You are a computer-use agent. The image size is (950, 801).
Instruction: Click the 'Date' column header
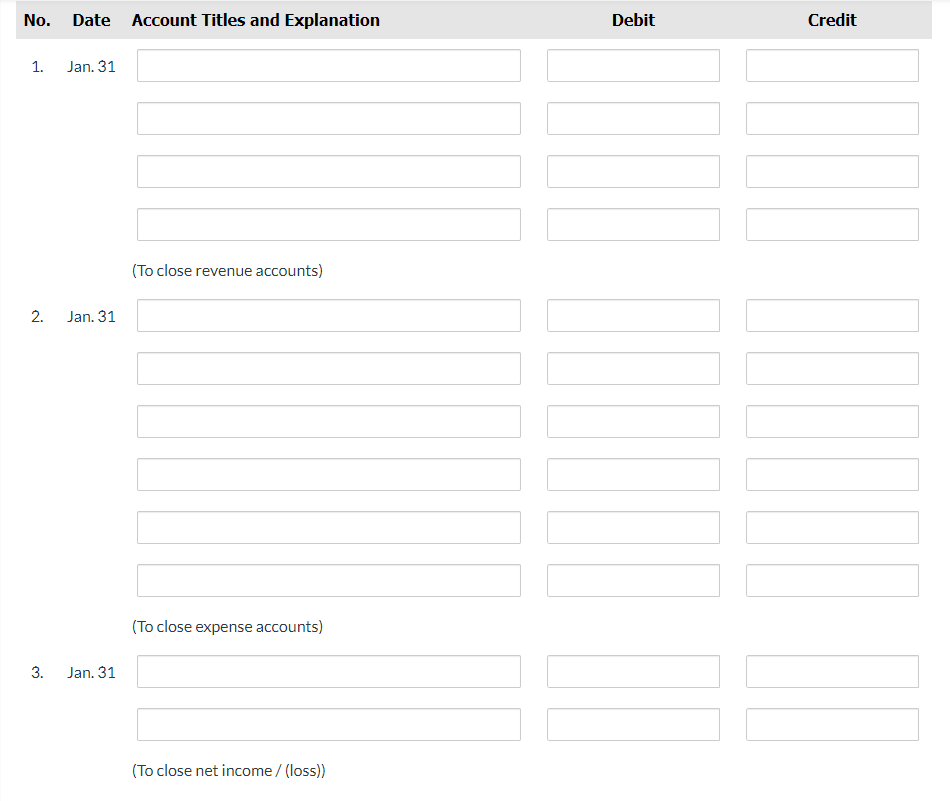[x=91, y=20]
